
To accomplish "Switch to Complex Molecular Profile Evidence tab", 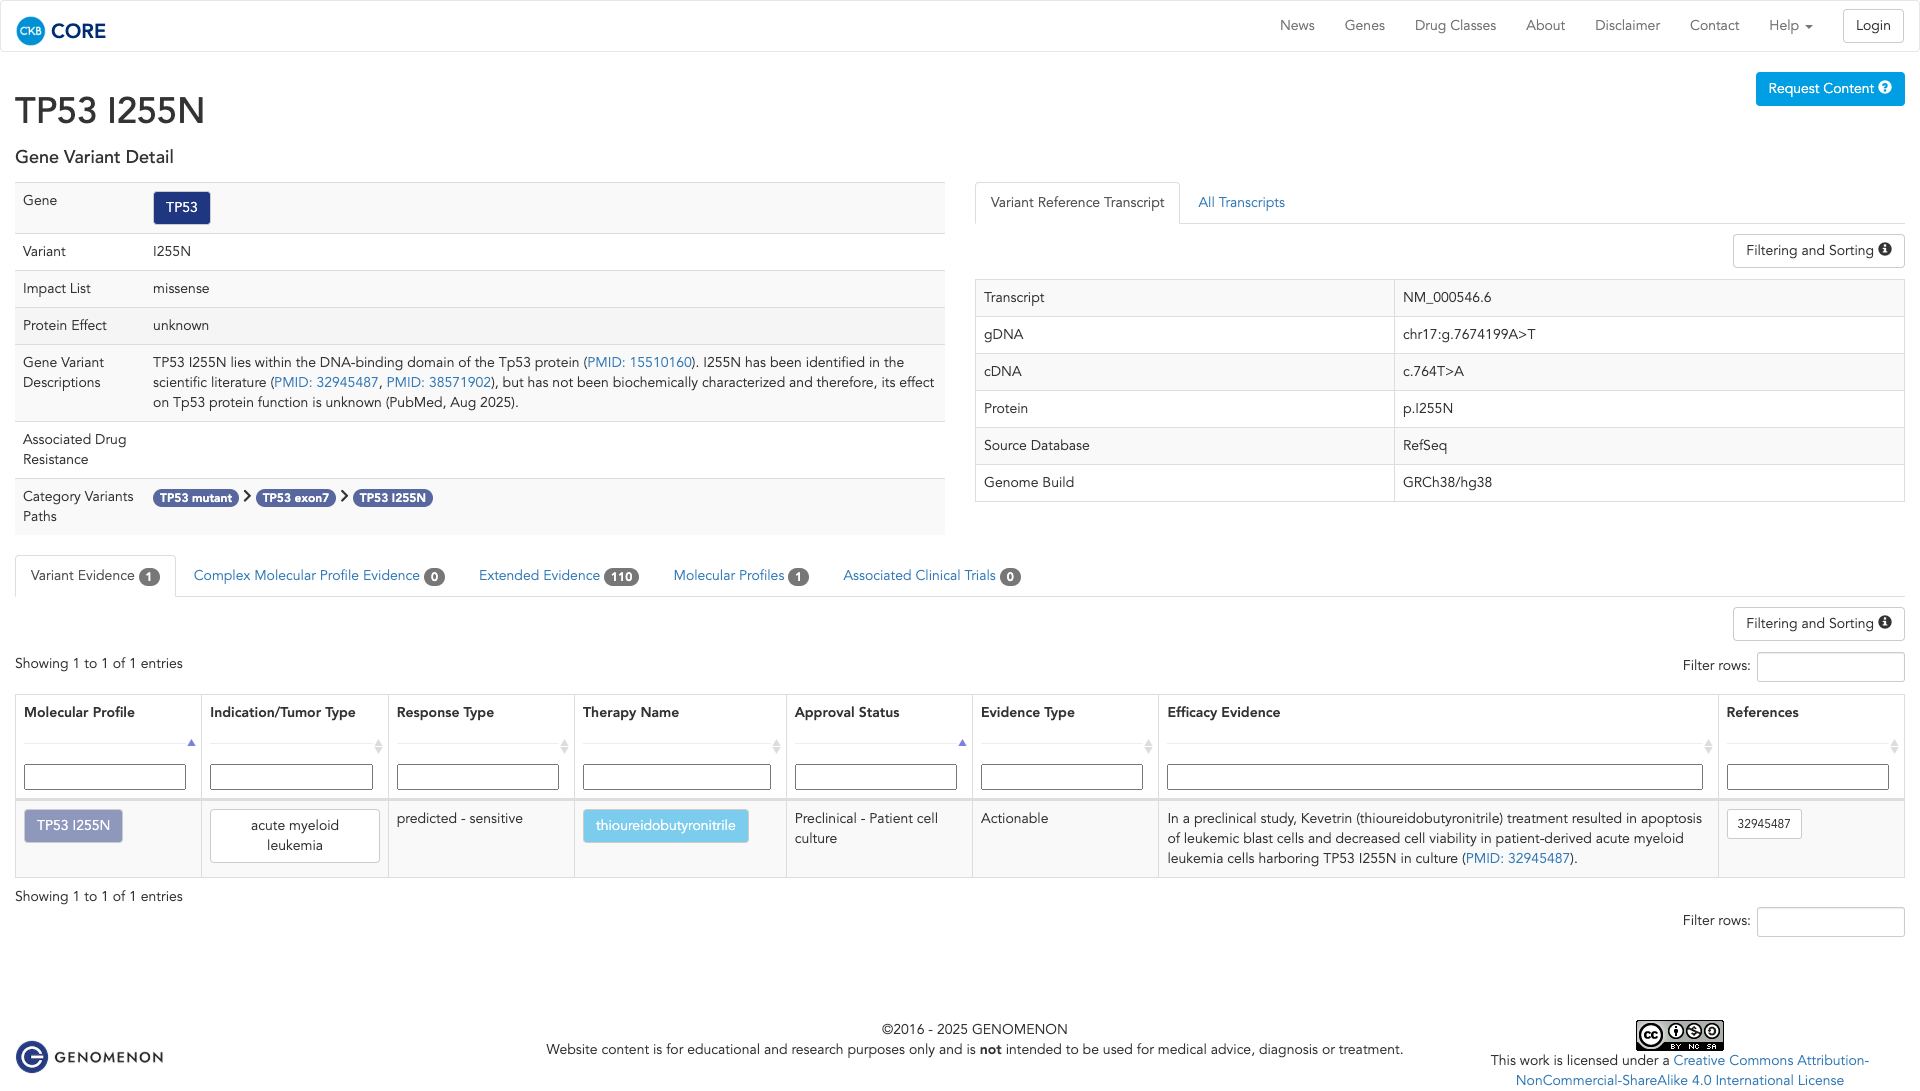I will 319,576.
